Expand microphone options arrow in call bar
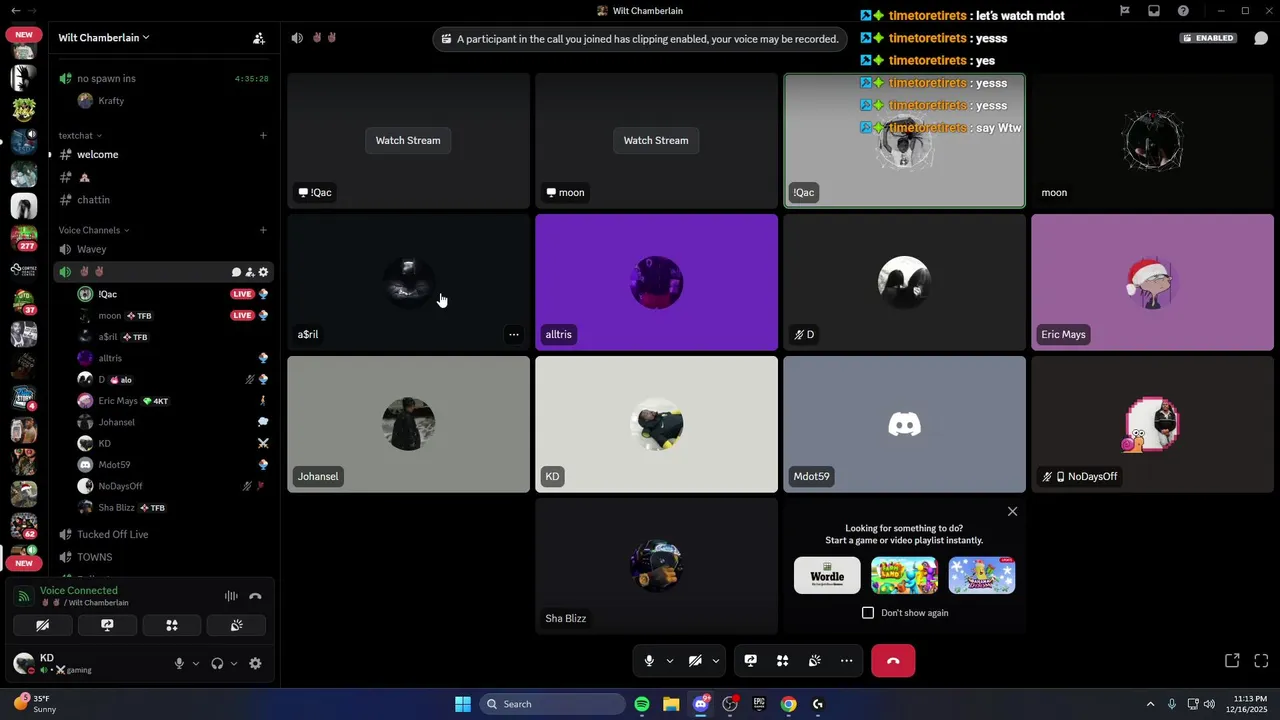The width and height of the screenshot is (1280, 720). pos(670,661)
